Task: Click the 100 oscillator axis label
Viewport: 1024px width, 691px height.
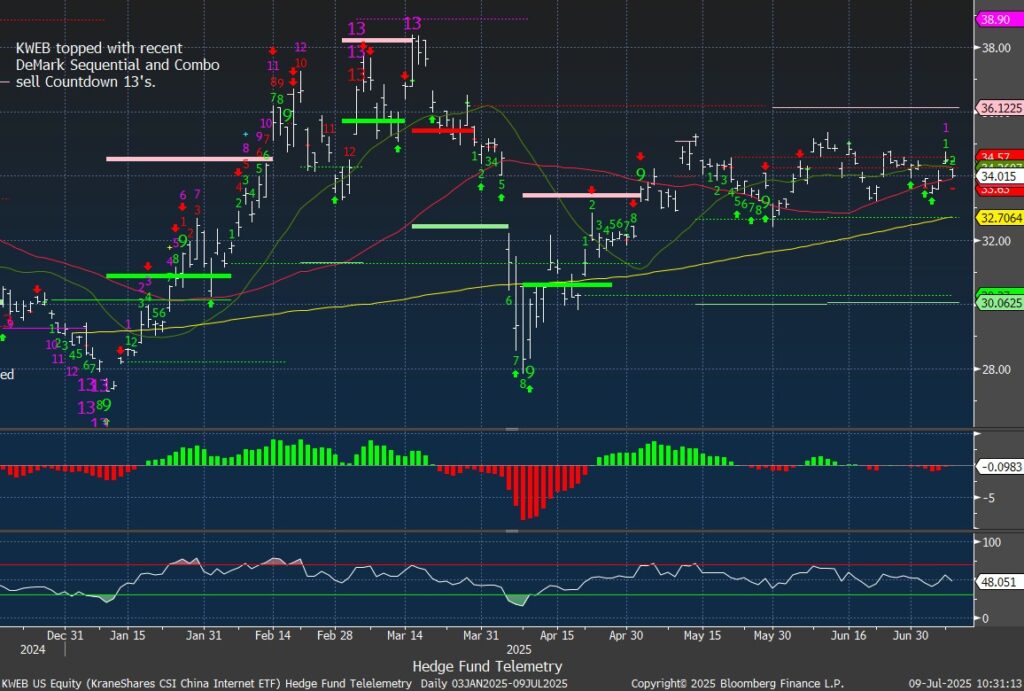Action: 991,542
